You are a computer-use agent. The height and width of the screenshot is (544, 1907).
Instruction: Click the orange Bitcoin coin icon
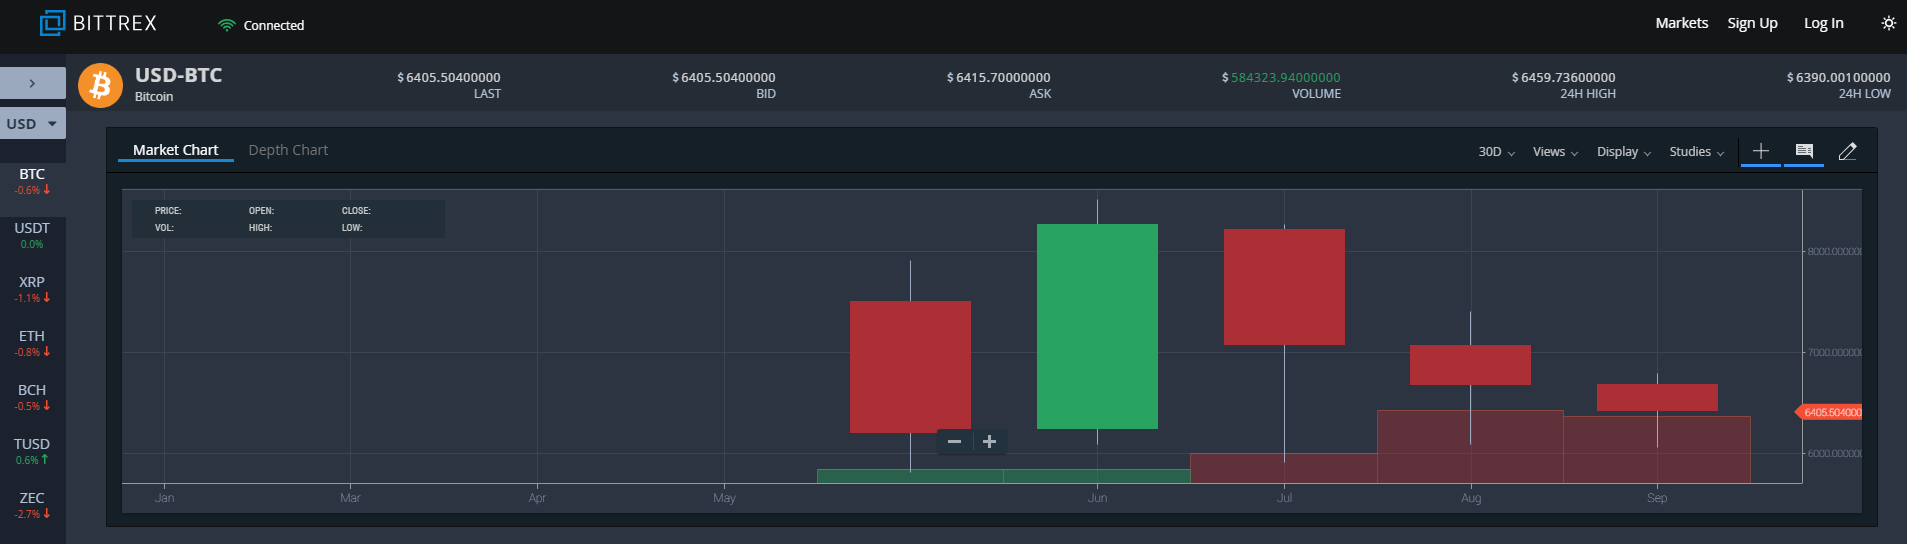[x=100, y=85]
